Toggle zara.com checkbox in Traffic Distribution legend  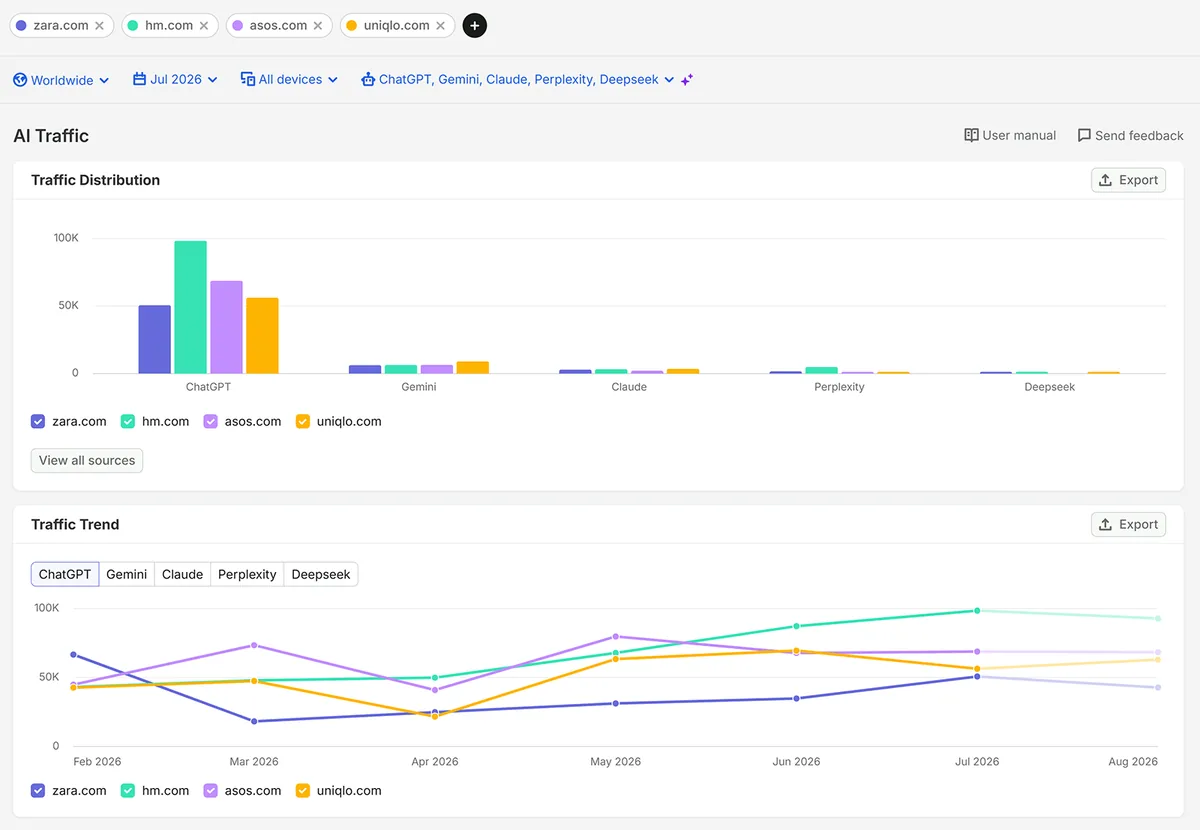tap(38, 422)
